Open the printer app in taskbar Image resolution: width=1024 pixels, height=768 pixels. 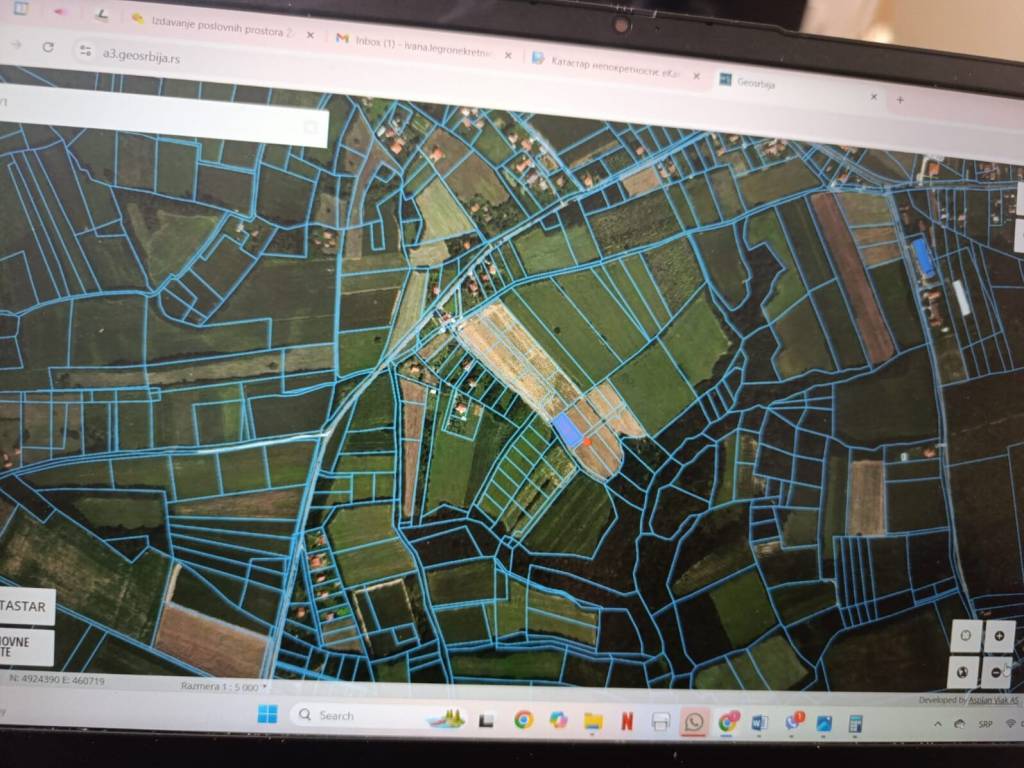coord(660,722)
